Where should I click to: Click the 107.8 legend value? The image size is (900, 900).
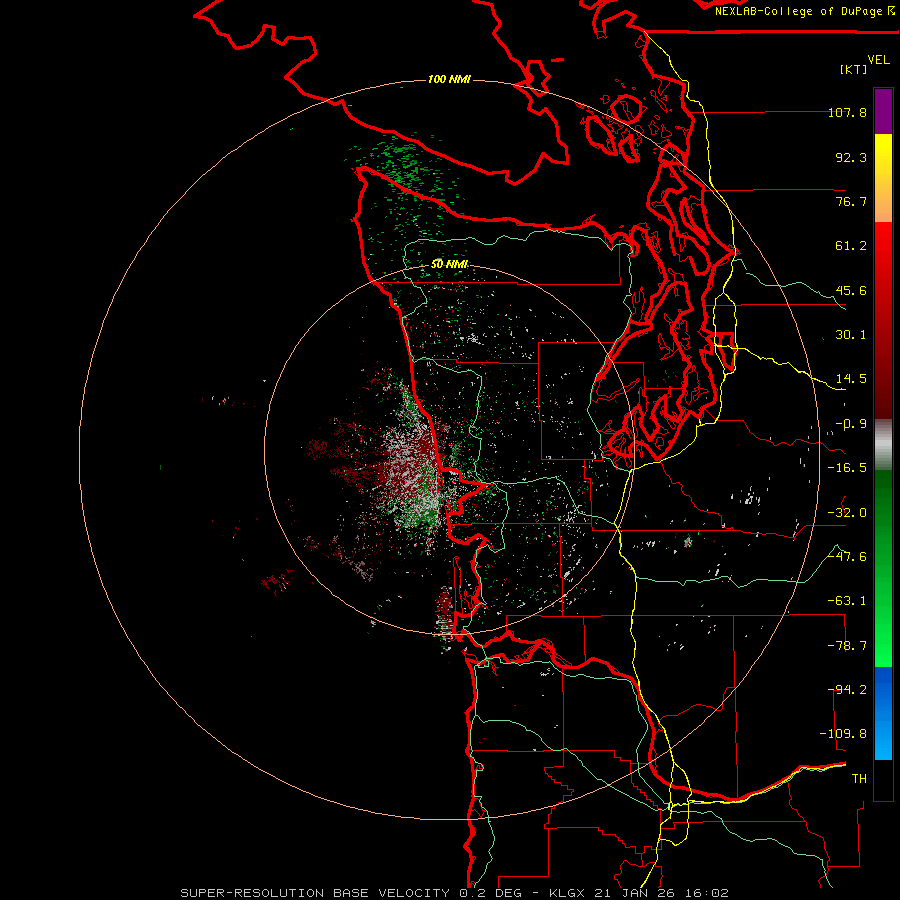click(x=847, y=112)
